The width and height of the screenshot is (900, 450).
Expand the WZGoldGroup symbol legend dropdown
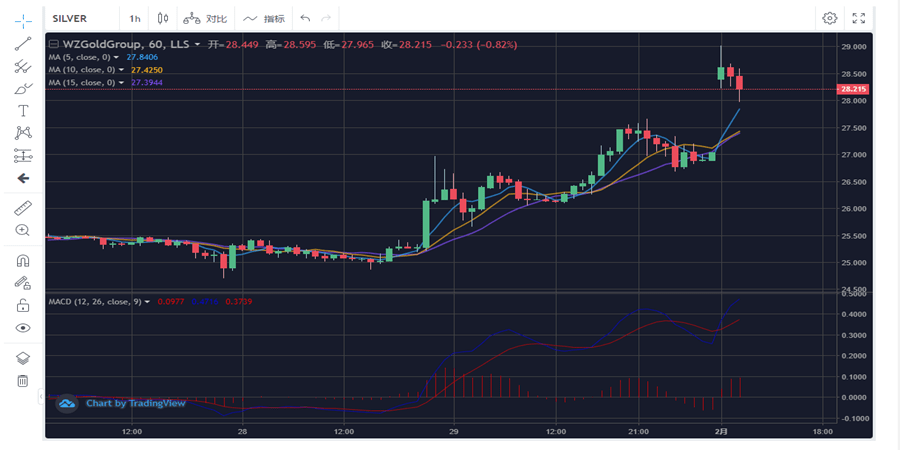click(198, 45)
